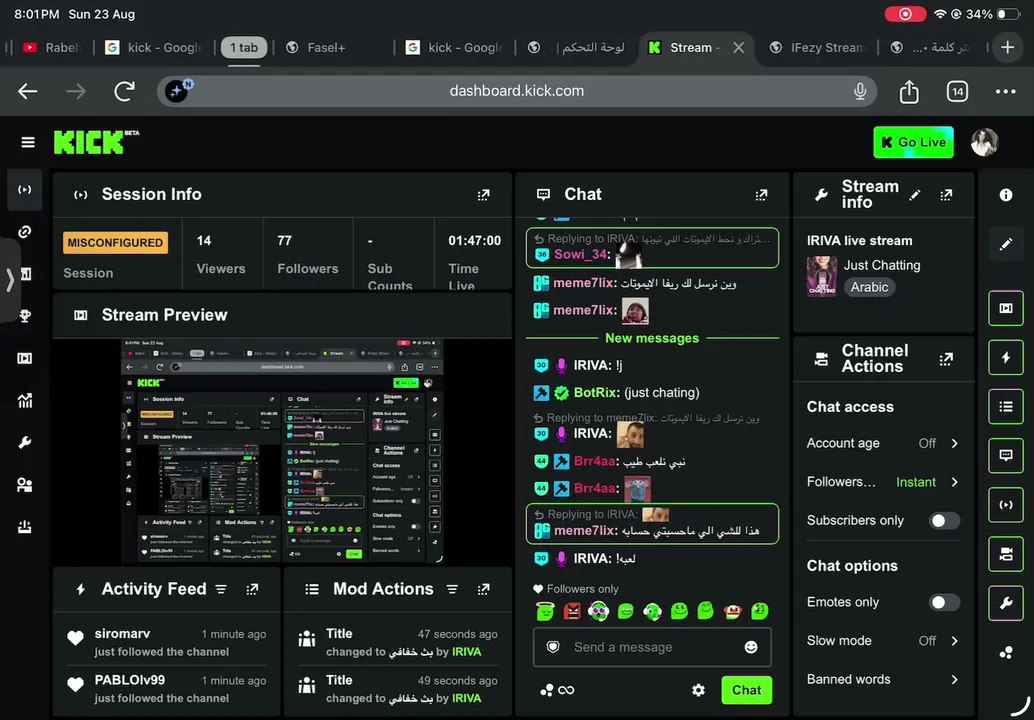Open the analytics chart icon in left sidebar
Viewport: 1034px width, 720px height.
point(24,400)
